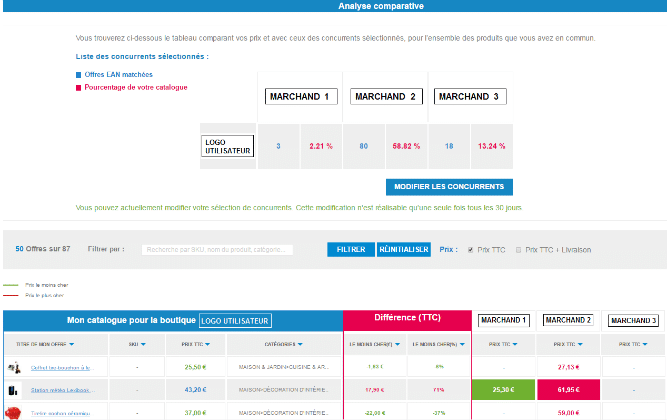The image size is (667, 420).
Task: Click the 59,00 € Marchand 2 price
Action: (568, 413)
